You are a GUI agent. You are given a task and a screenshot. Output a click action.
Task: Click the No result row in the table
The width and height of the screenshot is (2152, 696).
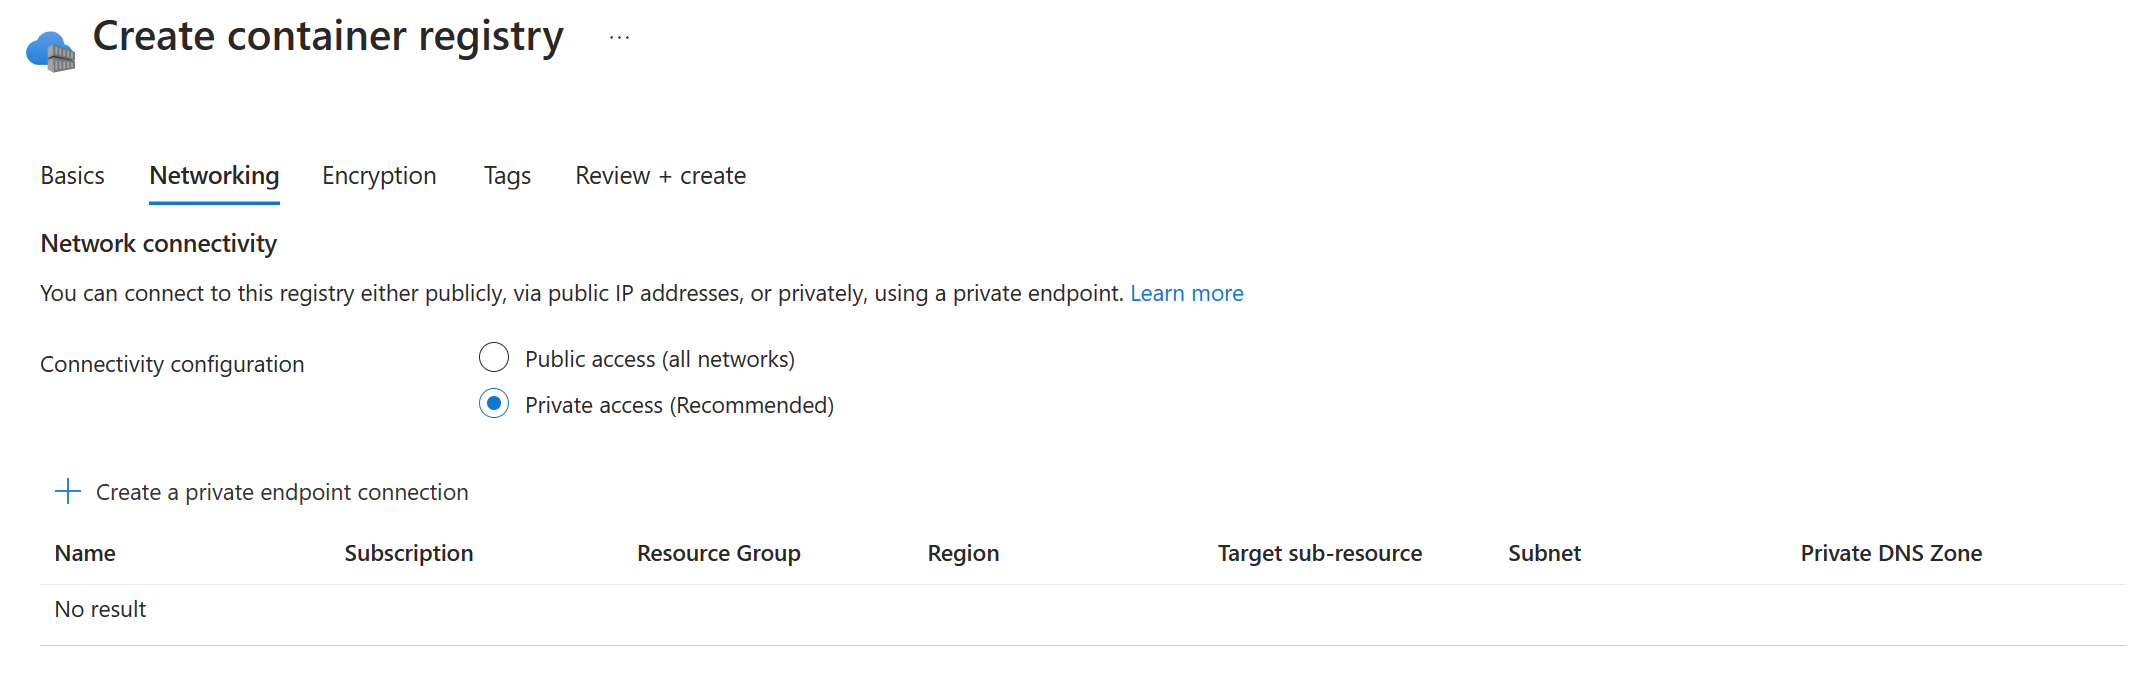(x=99, y=608)
